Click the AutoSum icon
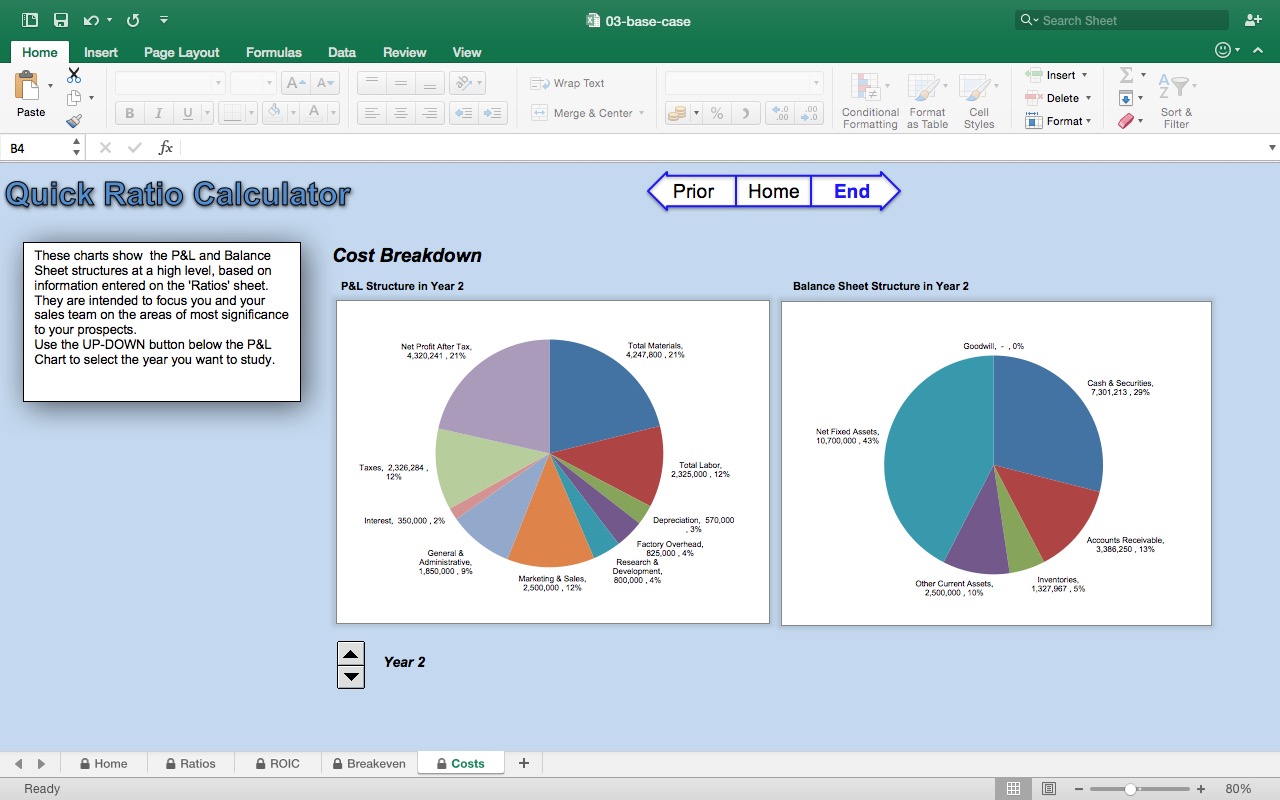 point(1128,74)
